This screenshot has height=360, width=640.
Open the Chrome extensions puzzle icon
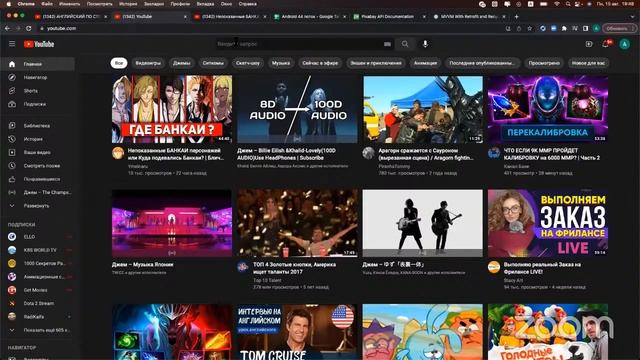(x=564, y=29)
